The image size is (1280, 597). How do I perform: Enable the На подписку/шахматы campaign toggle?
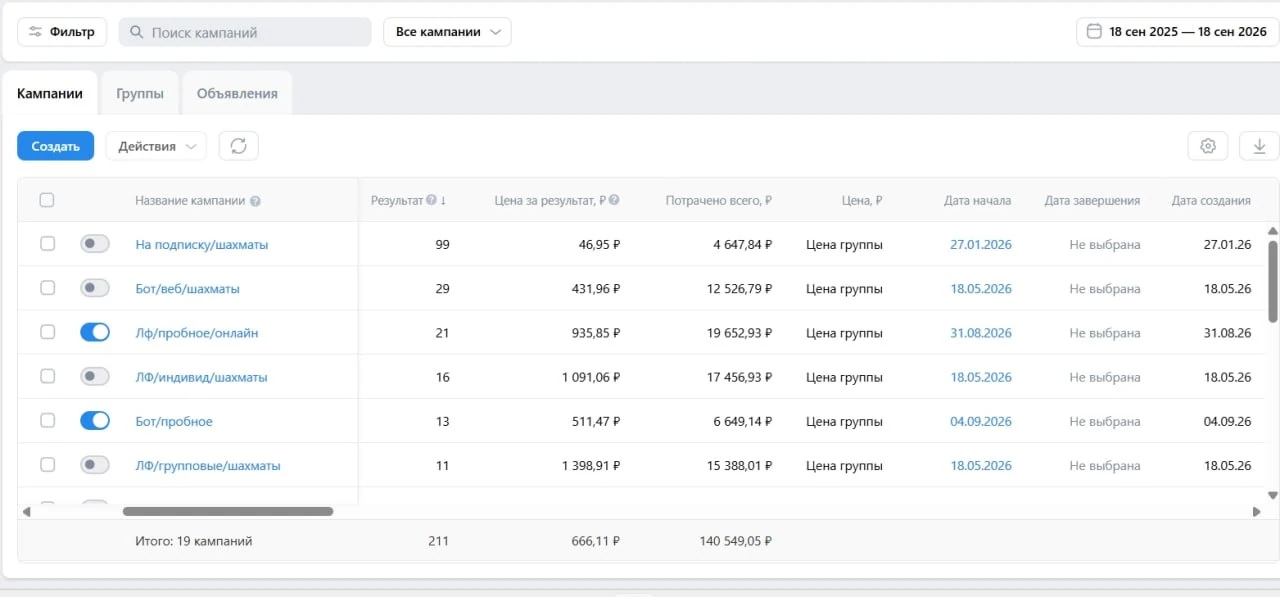(95, 244)
